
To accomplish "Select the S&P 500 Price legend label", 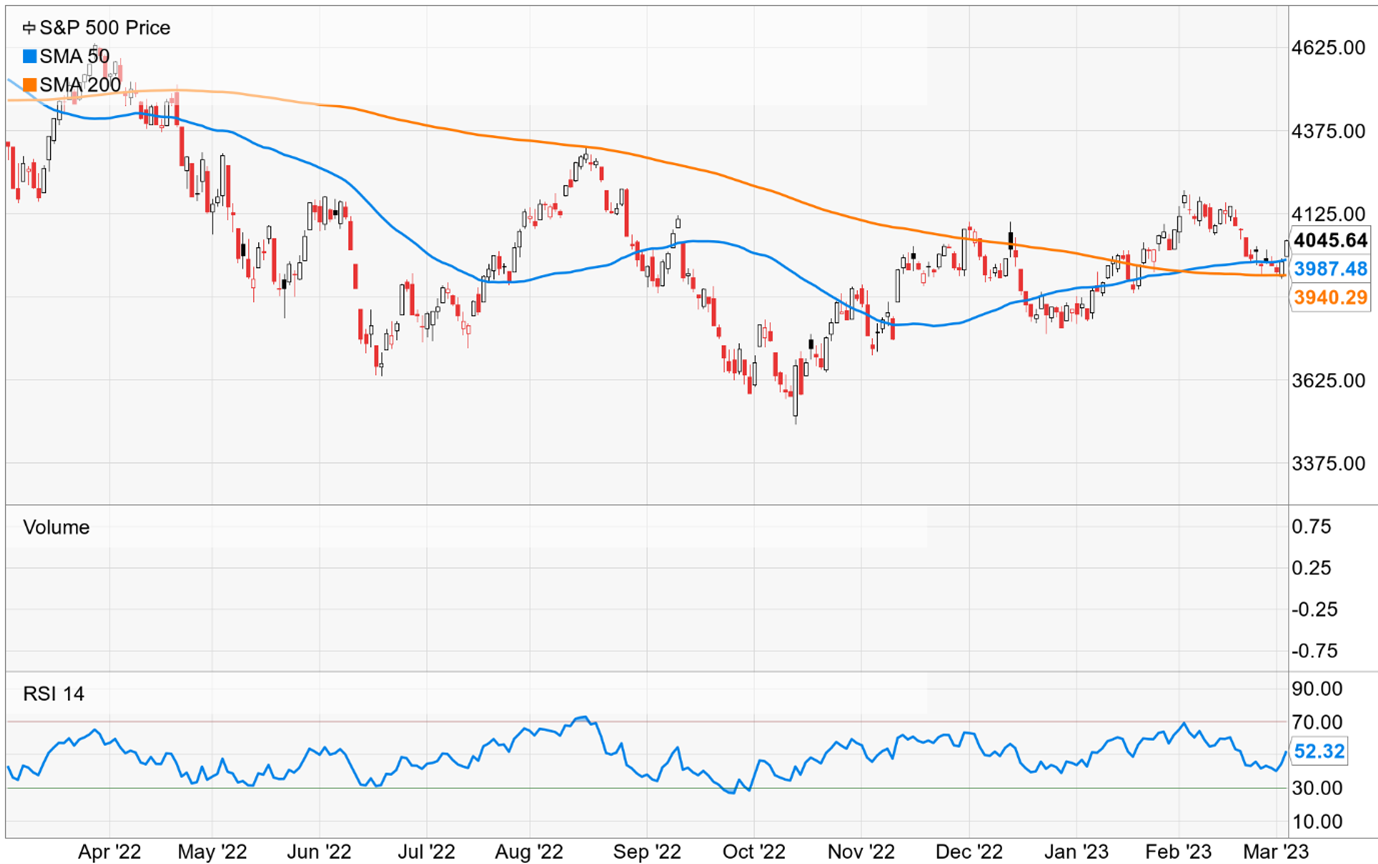I will pos(103,28).
